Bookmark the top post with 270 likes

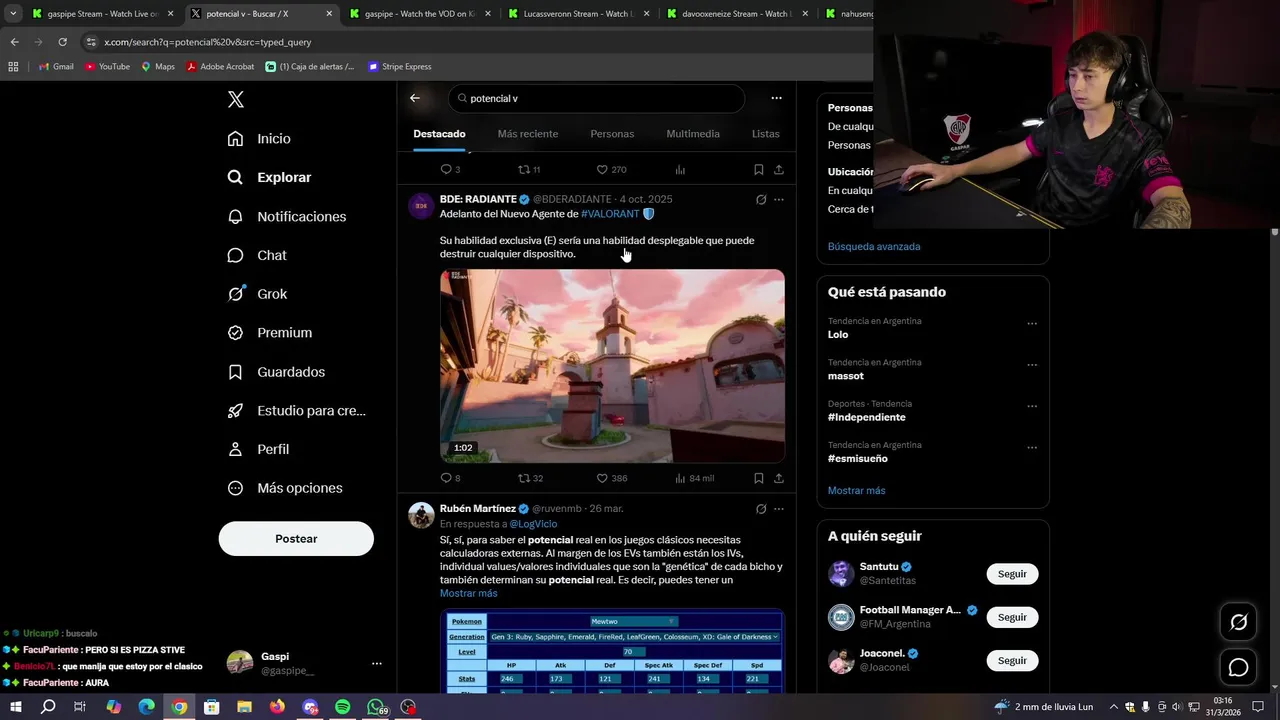click(759, 169)
